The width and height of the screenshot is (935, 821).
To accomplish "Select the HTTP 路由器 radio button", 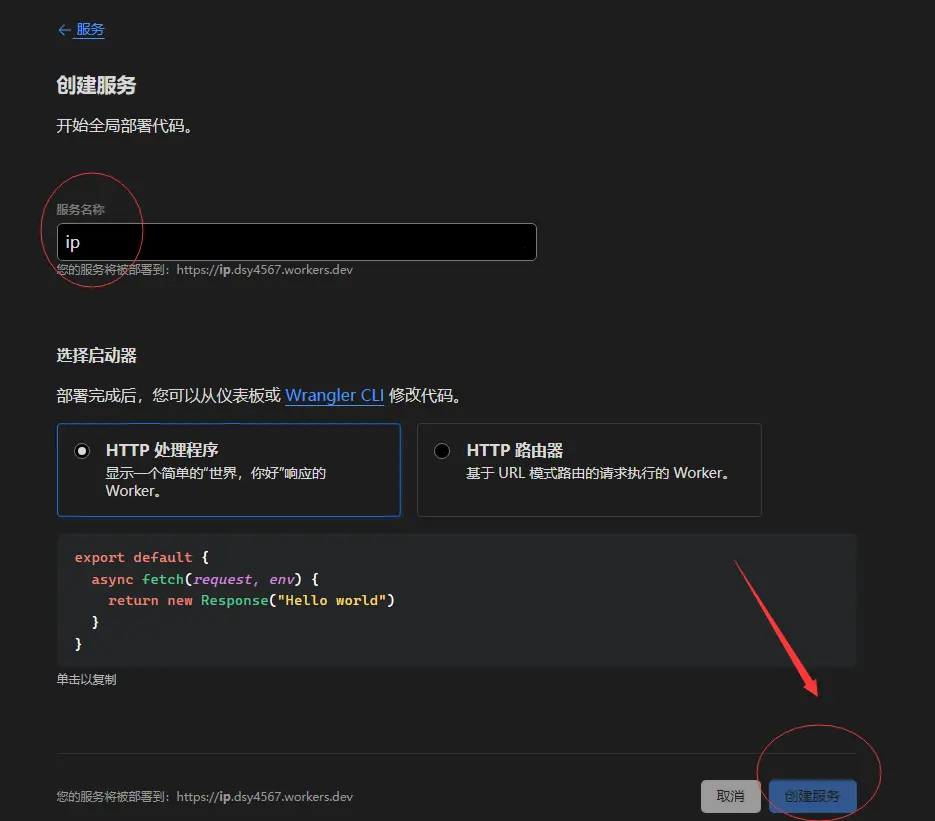I will 442,451.
